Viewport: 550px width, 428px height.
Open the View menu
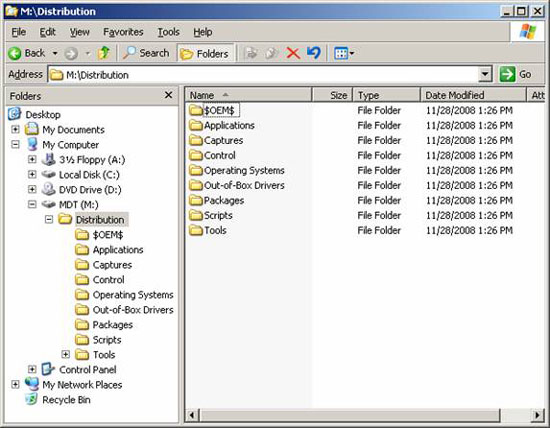pos(80,32)
